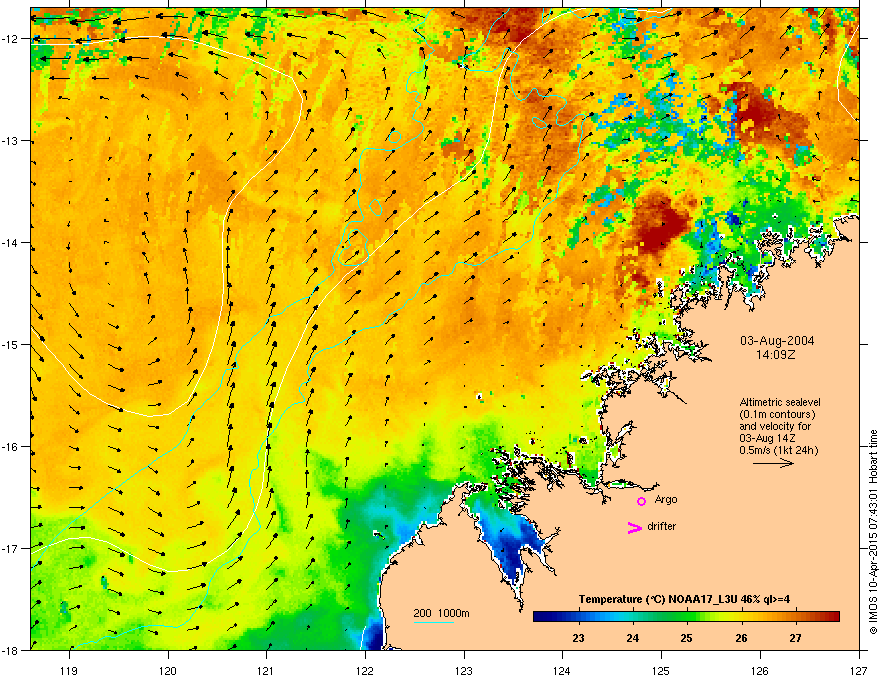
Task: Click the IMOS copyright timestamp text
Action: pos(873,532)
